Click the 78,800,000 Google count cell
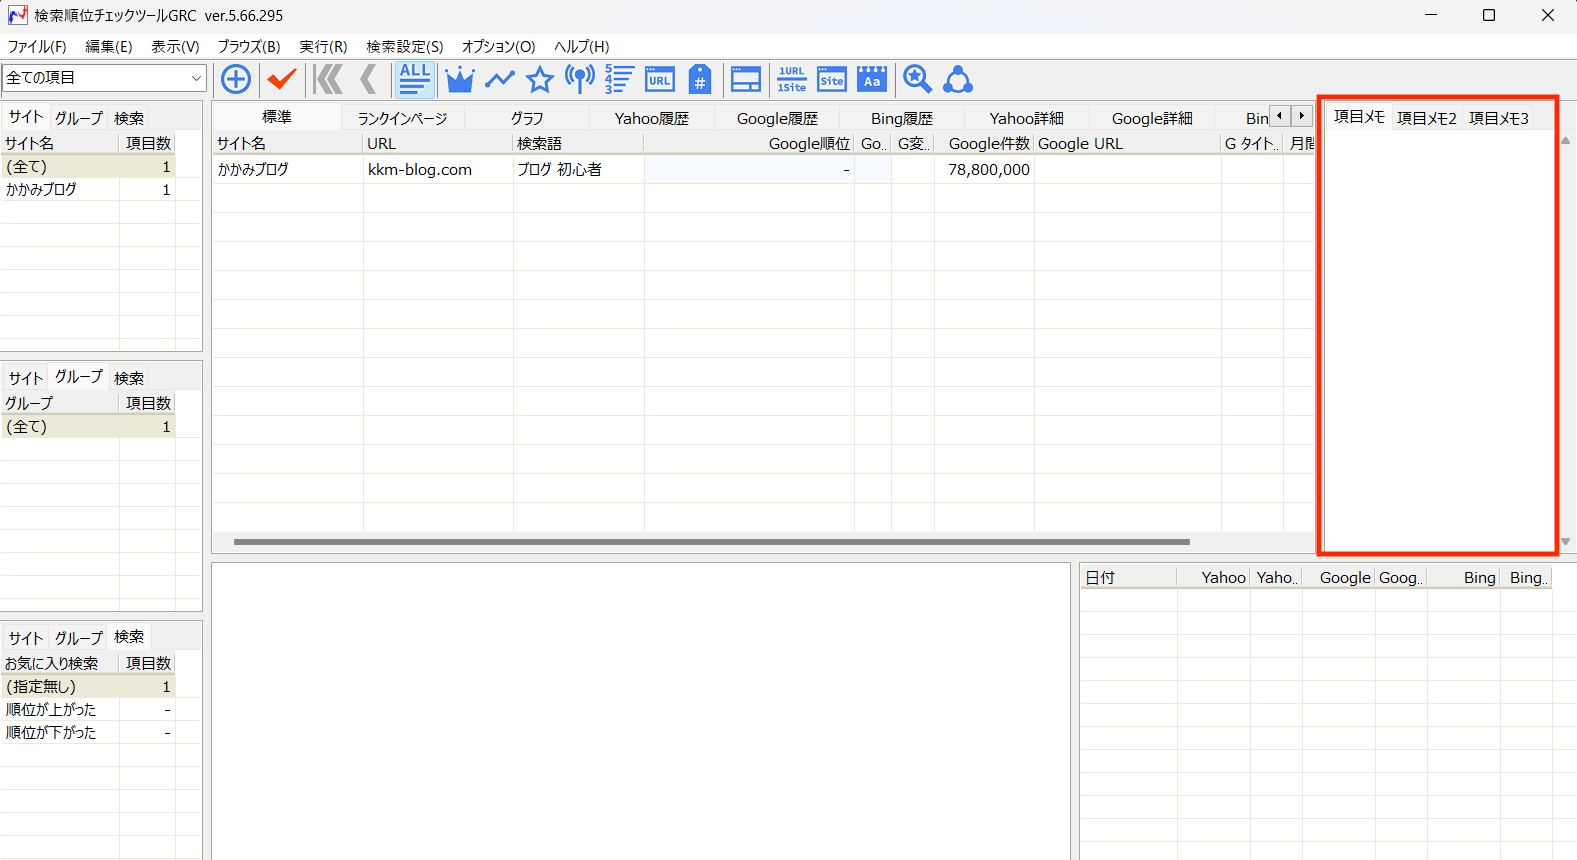 click(984, 170)
